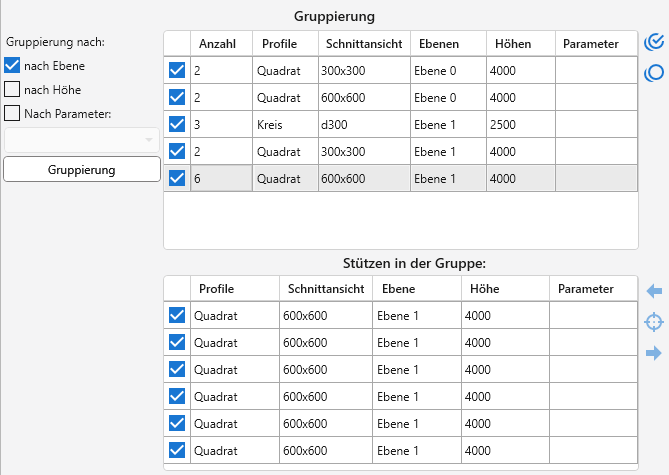Click the Schnittansicht header in the Gruppierung table
This screenshot has width=669, height=475.
click(362, 43)
